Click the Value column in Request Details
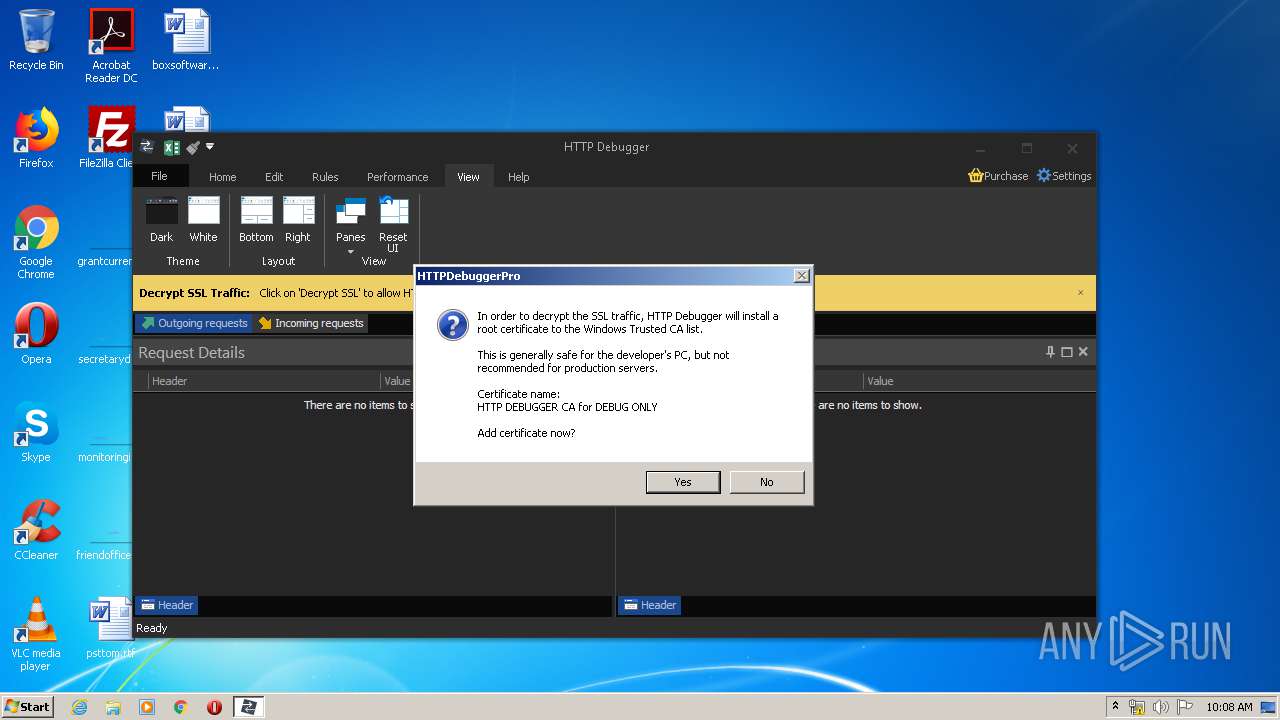 [x=398, y=381]
